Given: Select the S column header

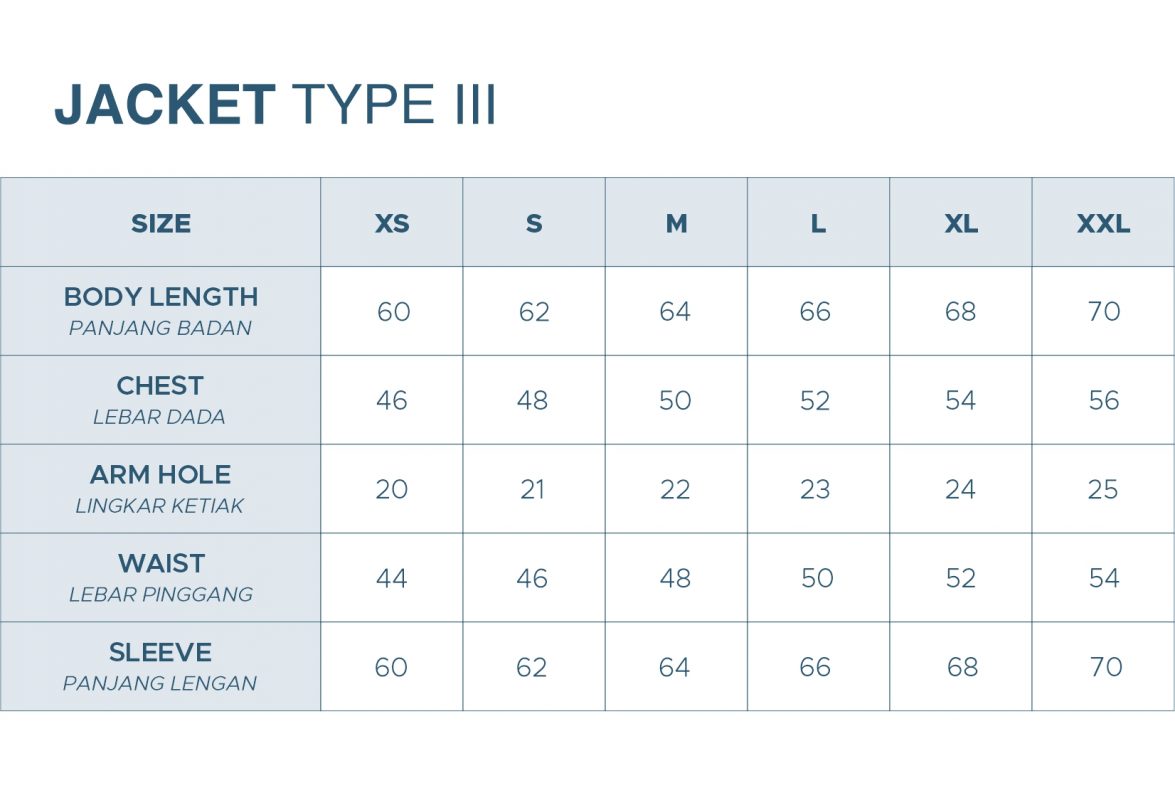Looking at the screenshot, I should coord(534,223).
